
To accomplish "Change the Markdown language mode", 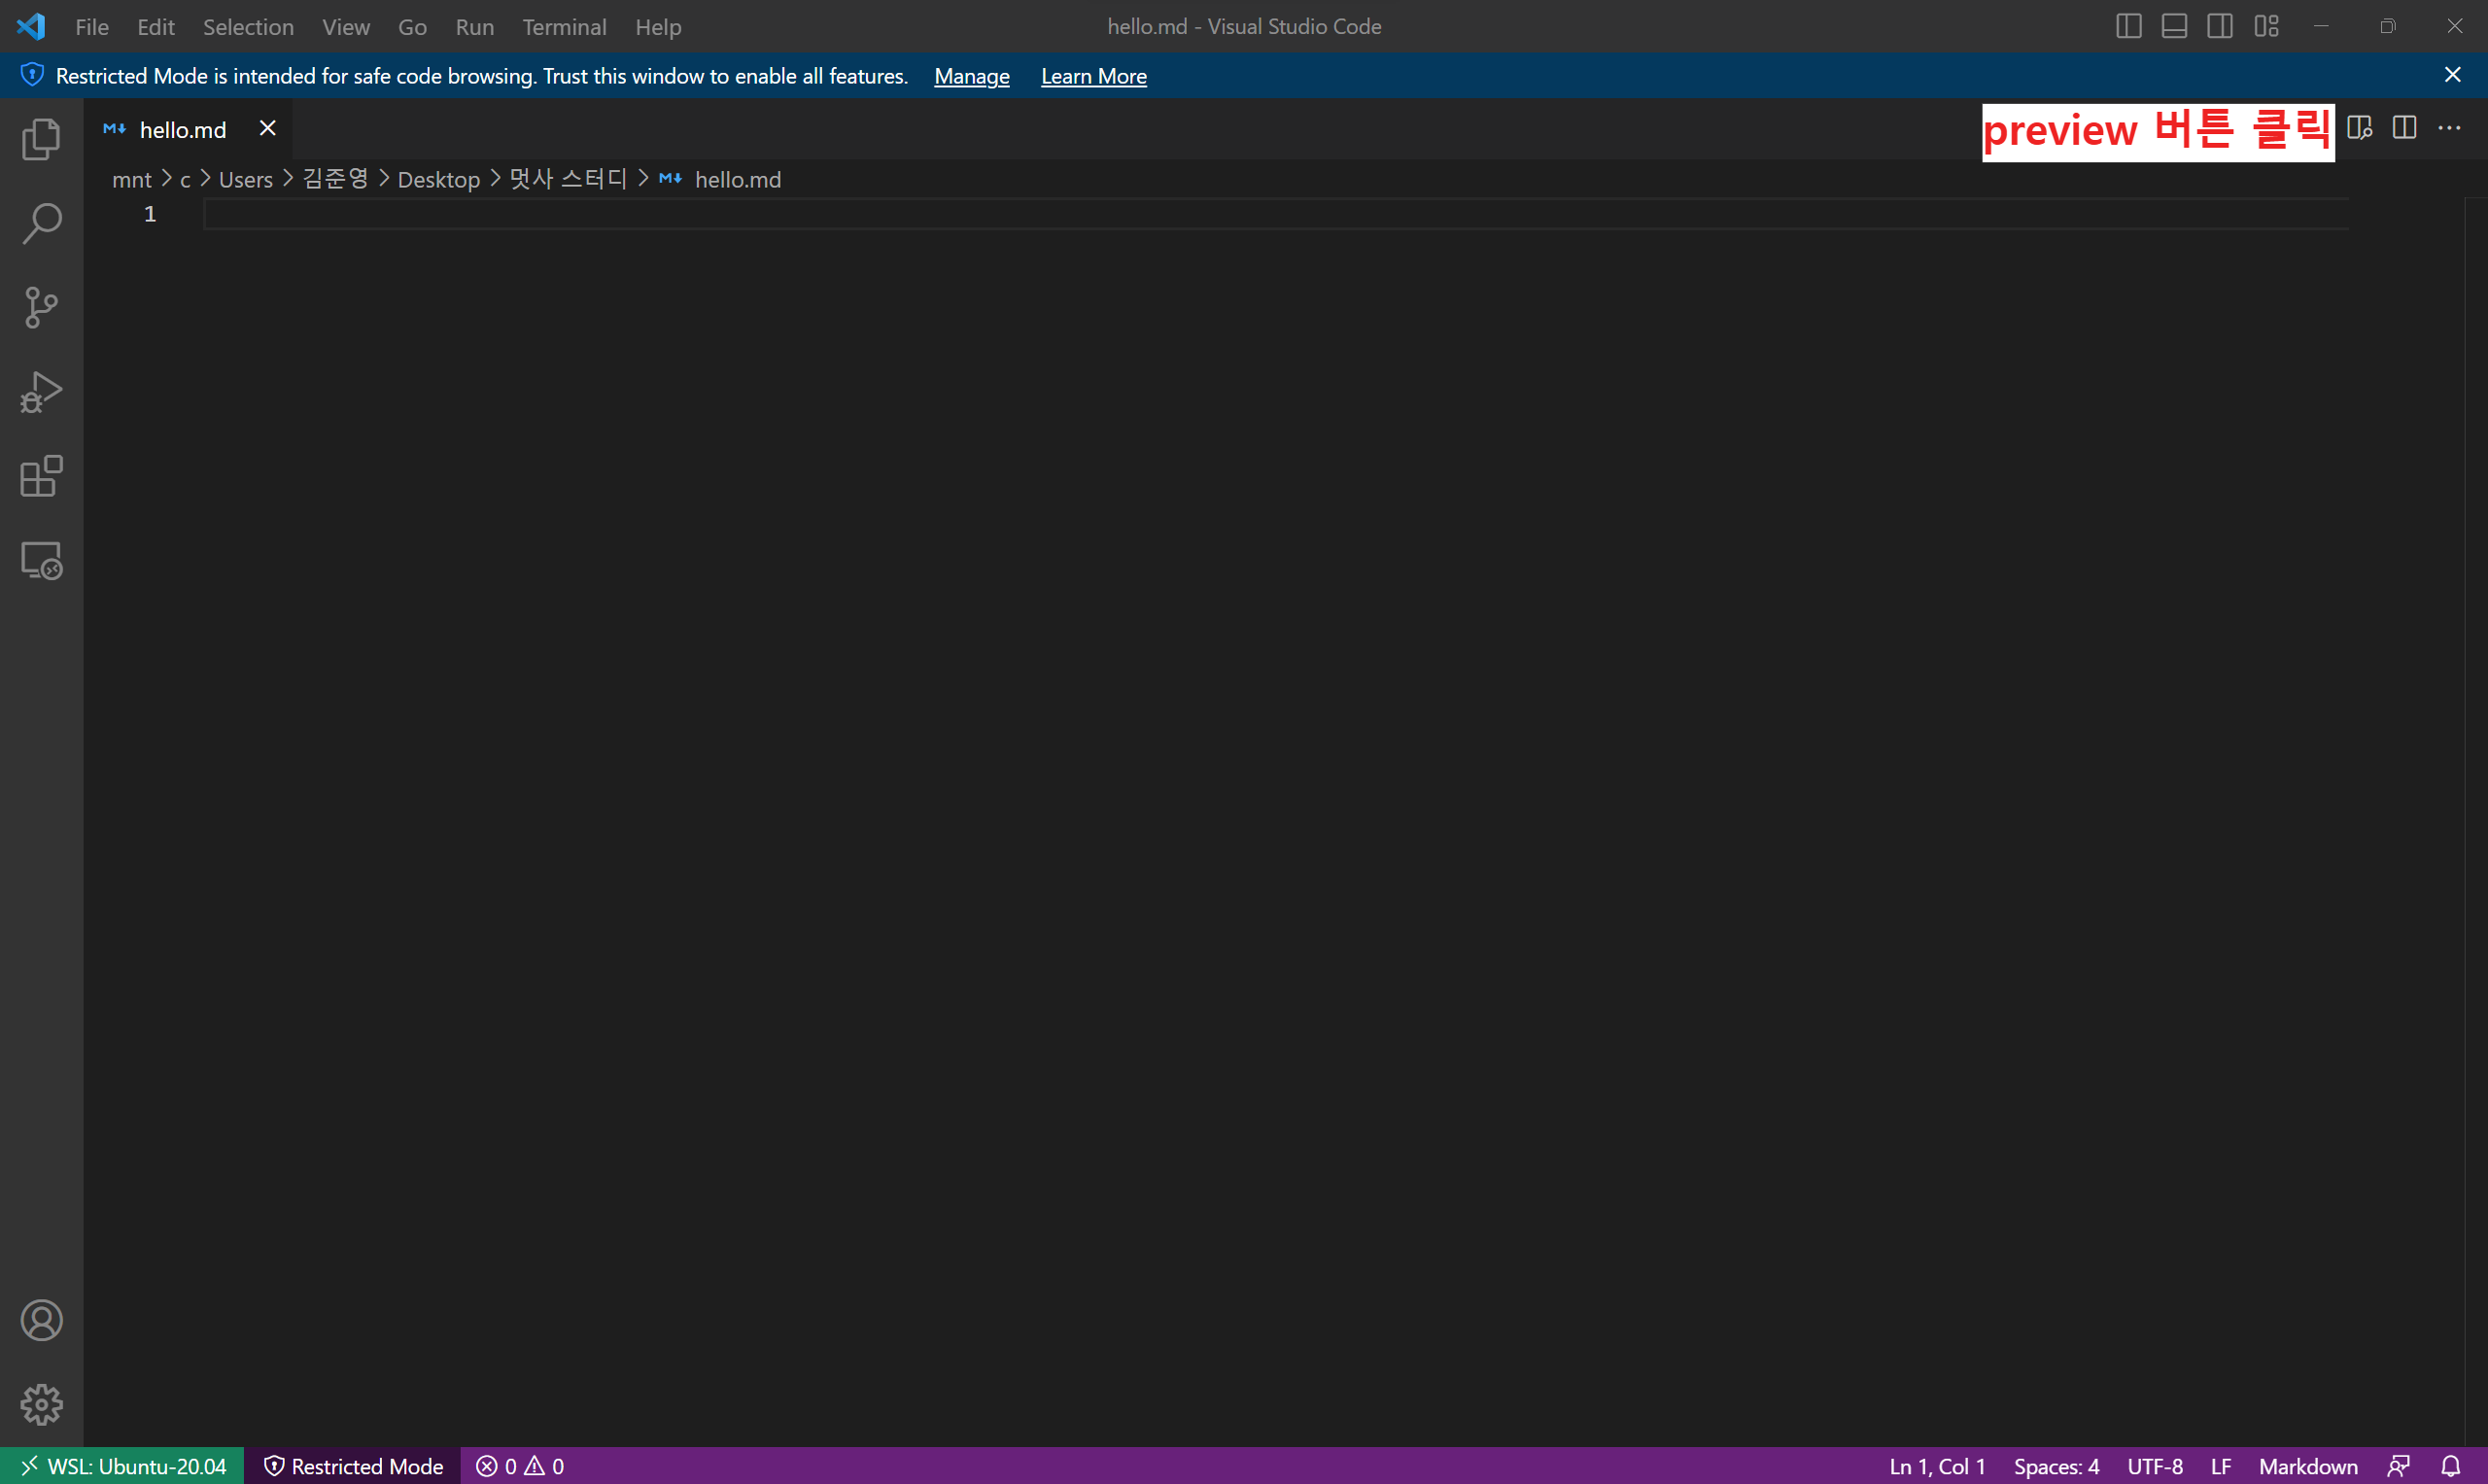I will click(2308, 1466).
